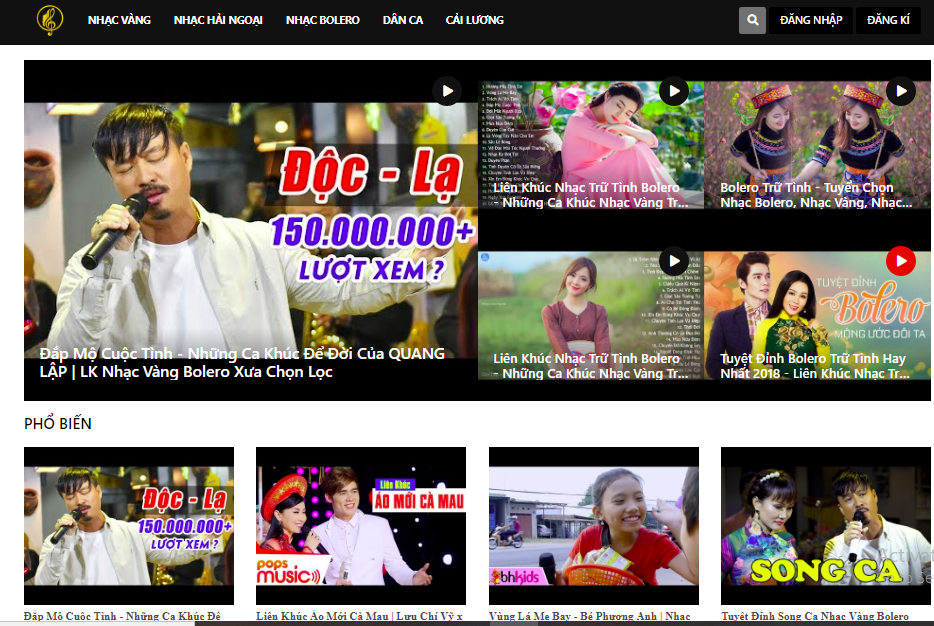
Task: Click the Vùng Lá Me Bay thumbnail in Phổ Biến
Action: click(592, 525)
